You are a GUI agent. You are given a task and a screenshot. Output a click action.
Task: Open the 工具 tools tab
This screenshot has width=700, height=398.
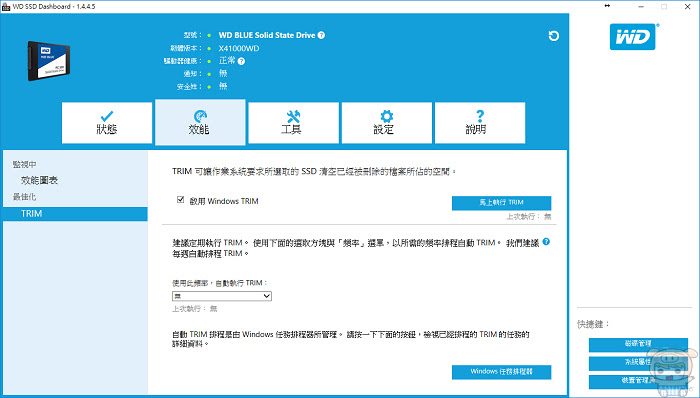pyautogui.click(x=293, y=123)
